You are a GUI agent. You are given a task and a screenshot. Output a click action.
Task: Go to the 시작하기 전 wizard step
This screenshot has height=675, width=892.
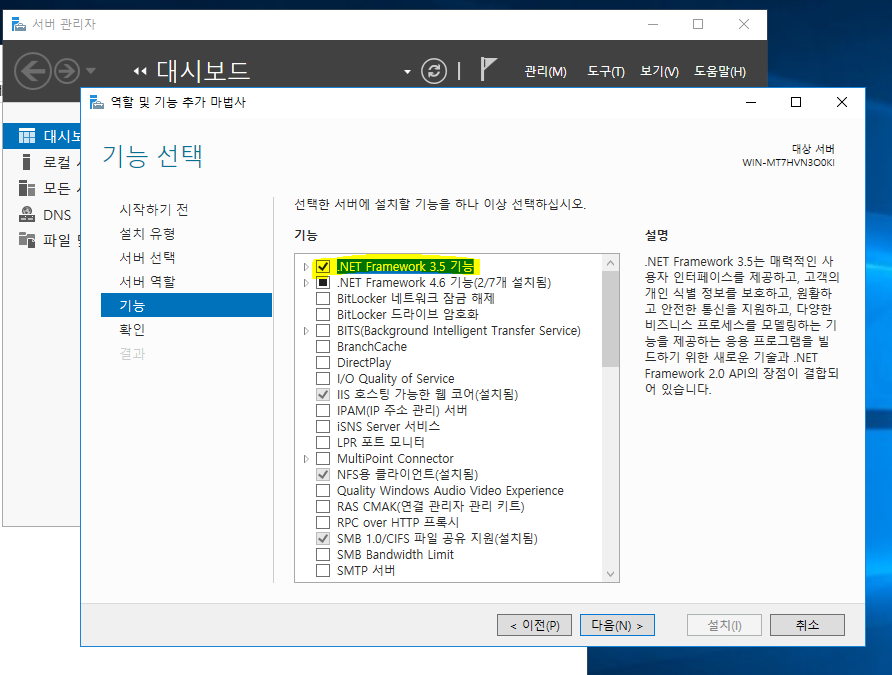(154, 210)
